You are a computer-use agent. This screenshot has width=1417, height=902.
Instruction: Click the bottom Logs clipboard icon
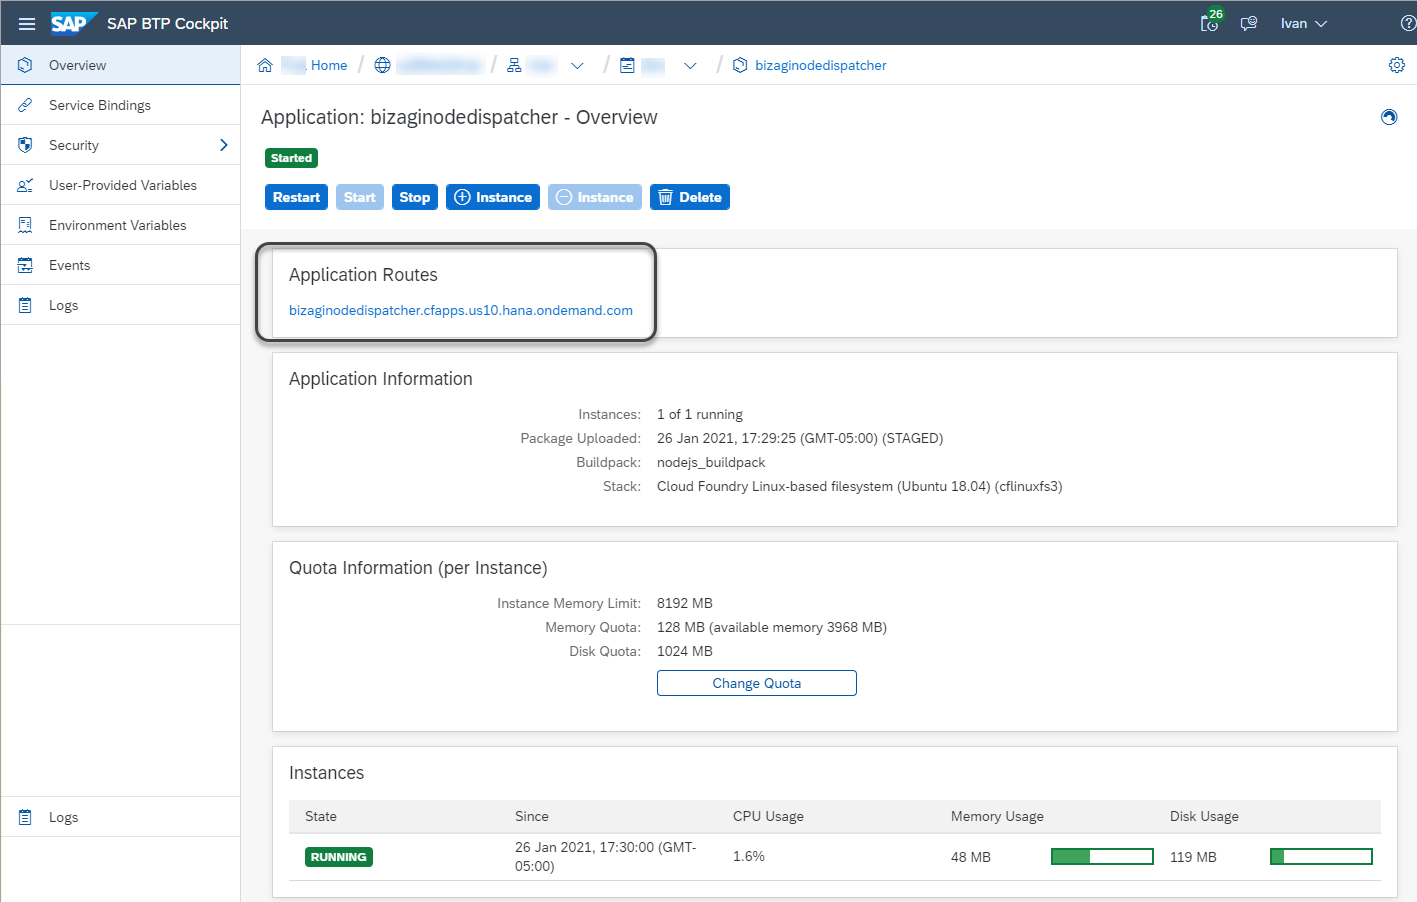click(25, 817)
